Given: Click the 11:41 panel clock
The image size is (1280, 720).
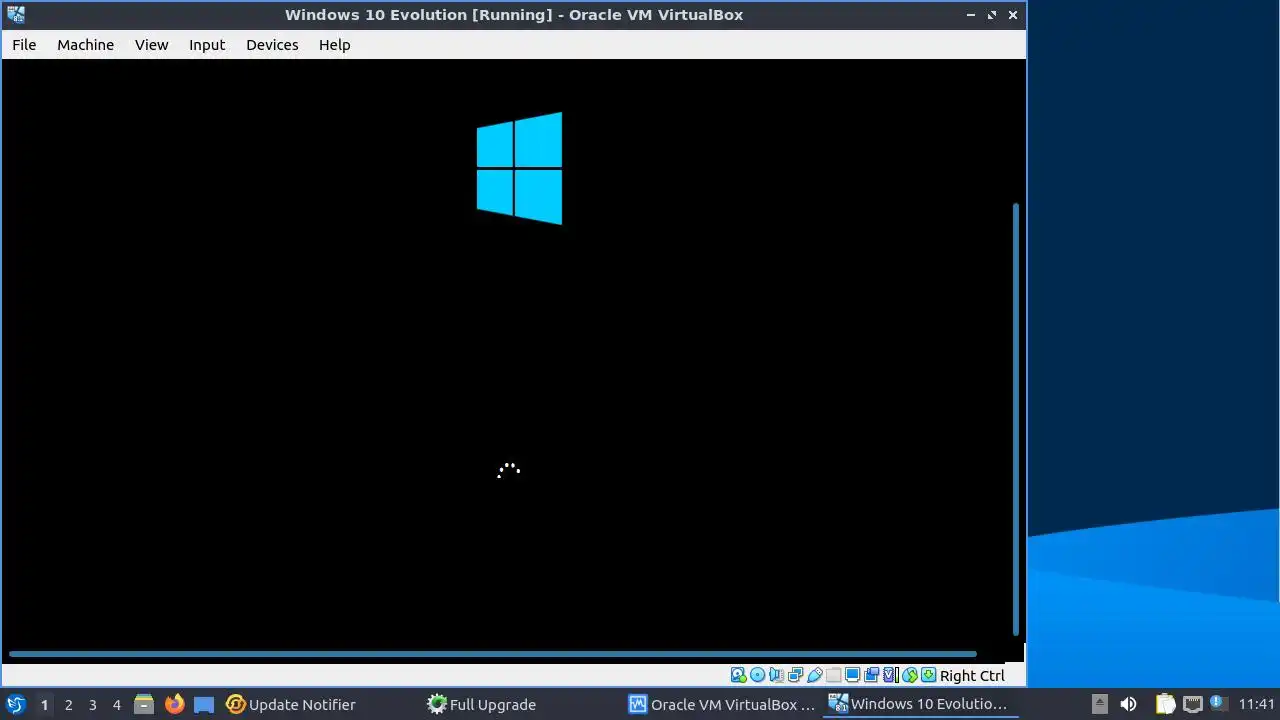Looking at the screenshot, I should (x=1257, y=704).
